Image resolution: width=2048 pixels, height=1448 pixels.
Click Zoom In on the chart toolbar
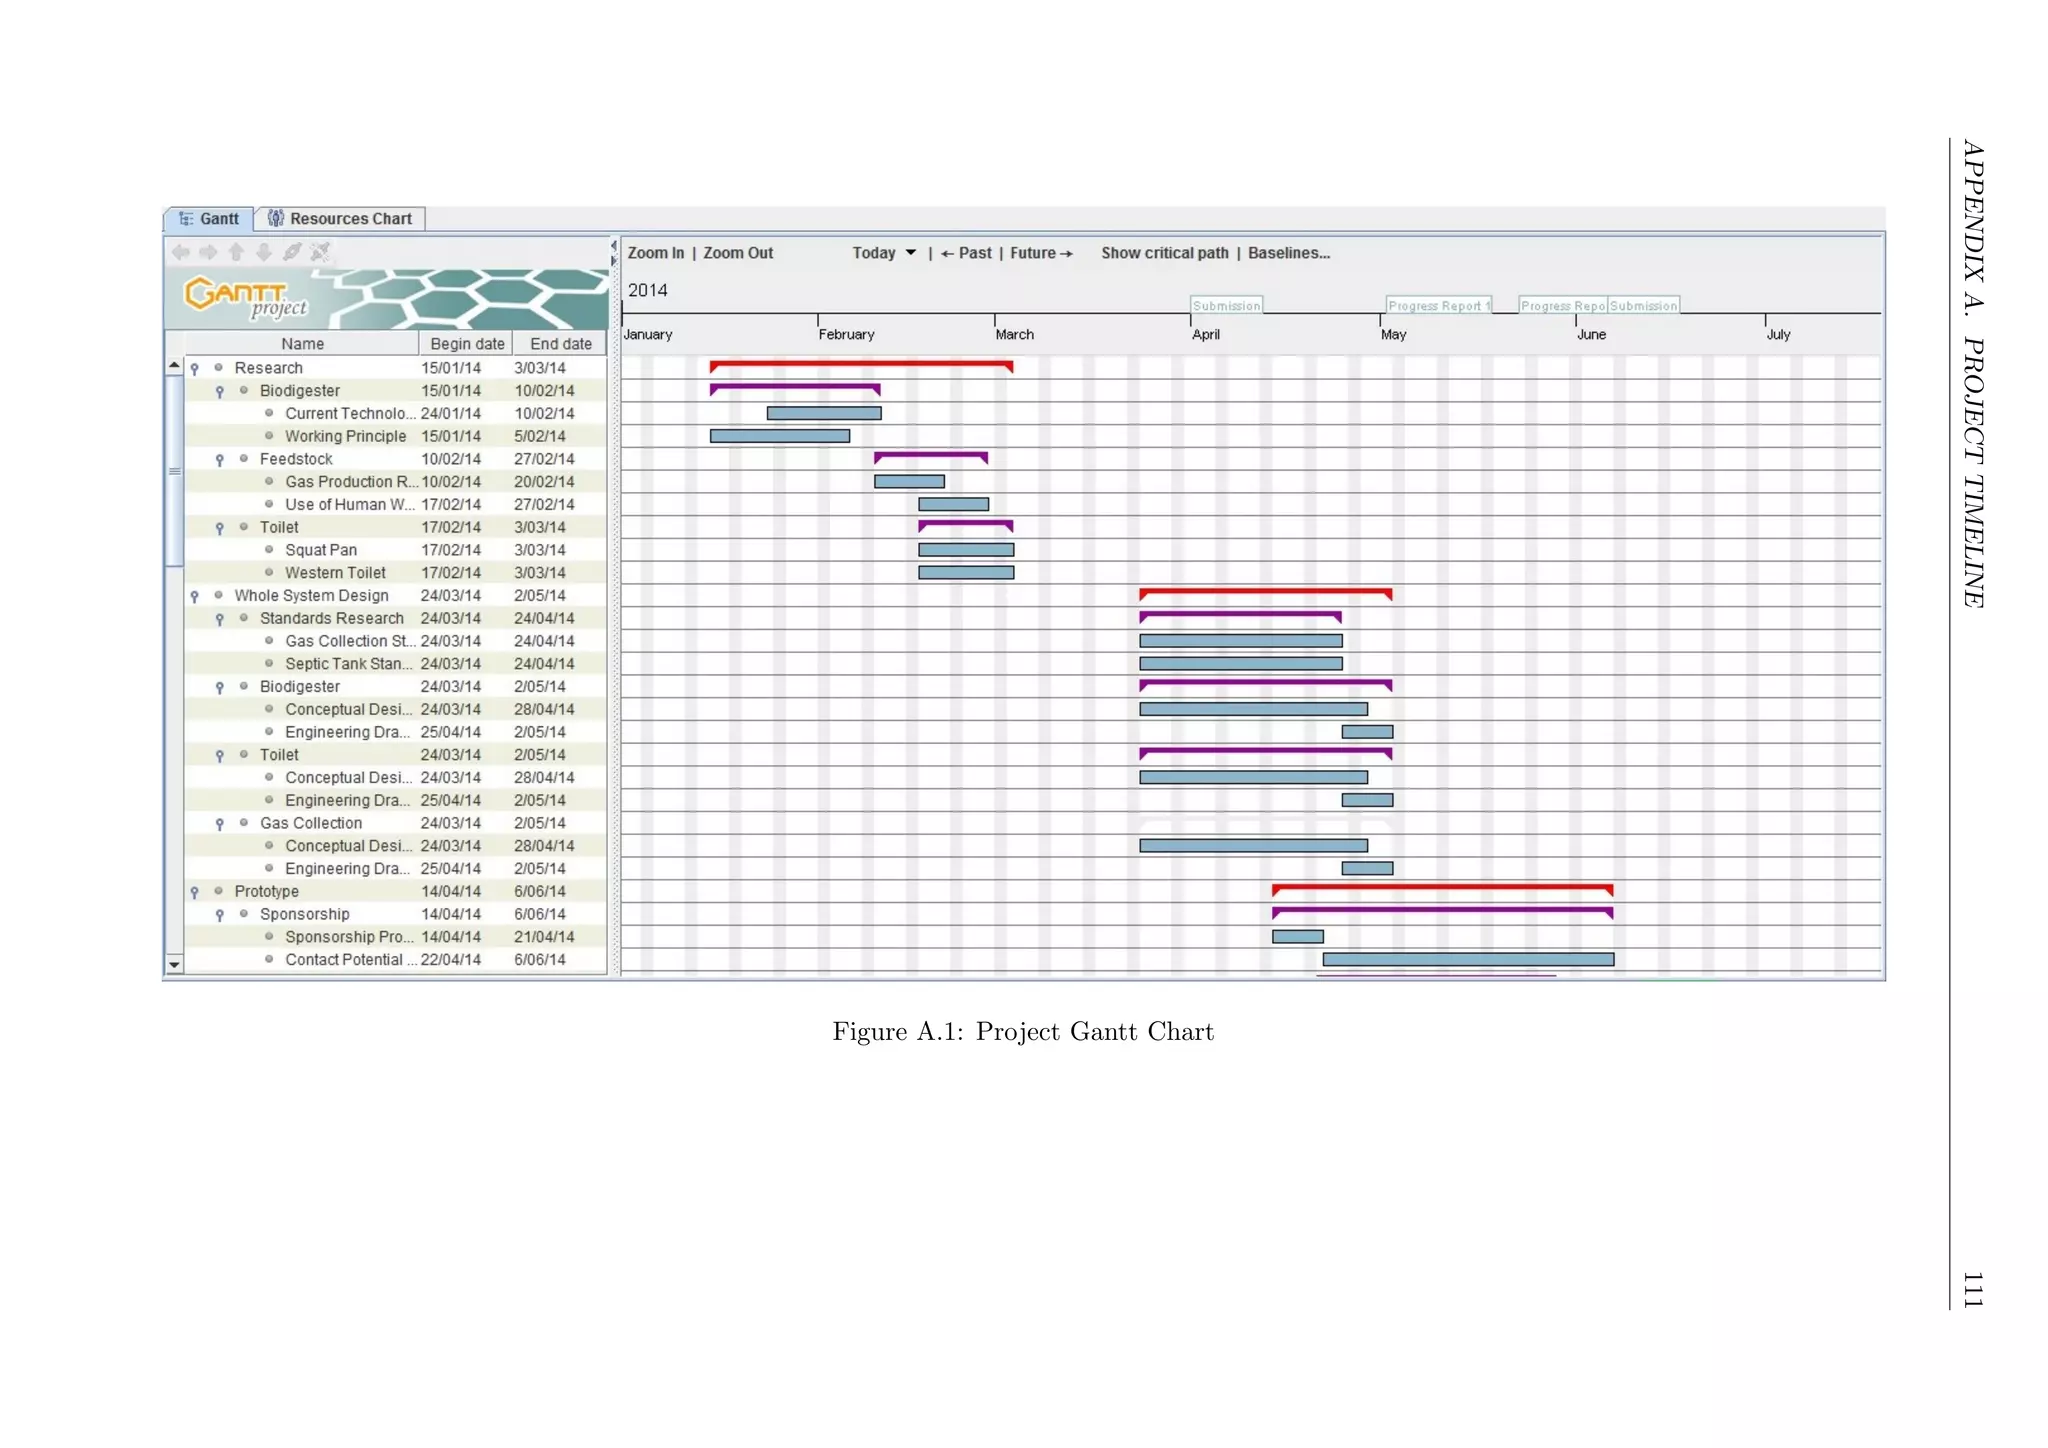click(x=656, y=253)
